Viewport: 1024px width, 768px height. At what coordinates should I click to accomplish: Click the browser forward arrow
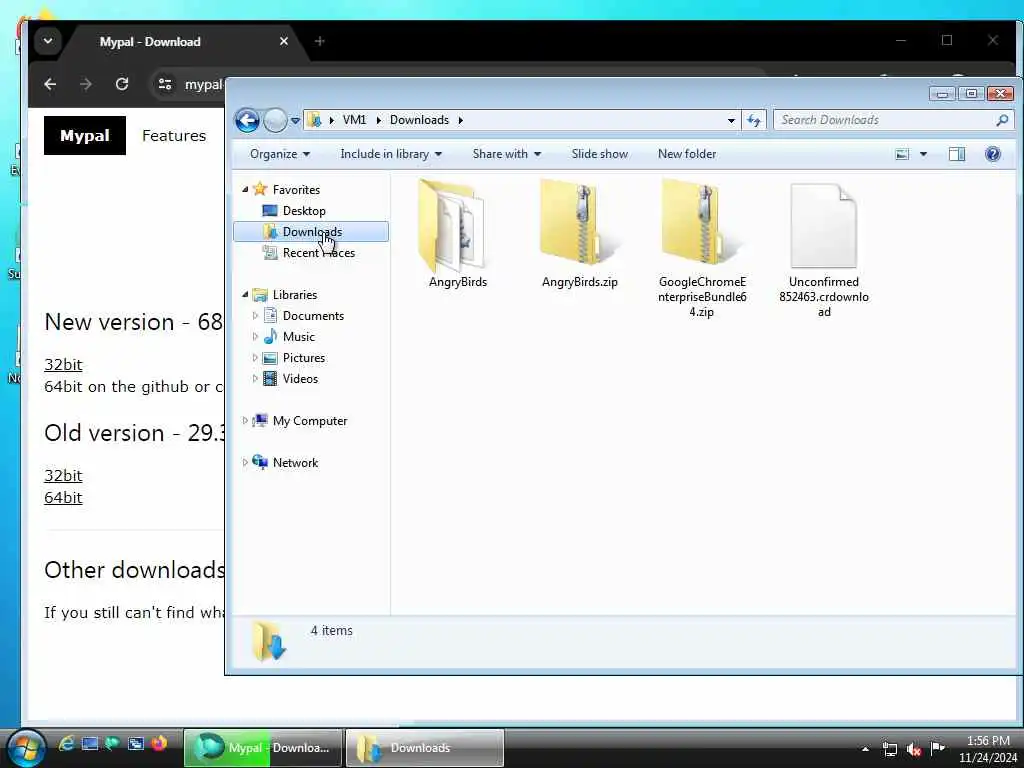(x=86, y=84)
